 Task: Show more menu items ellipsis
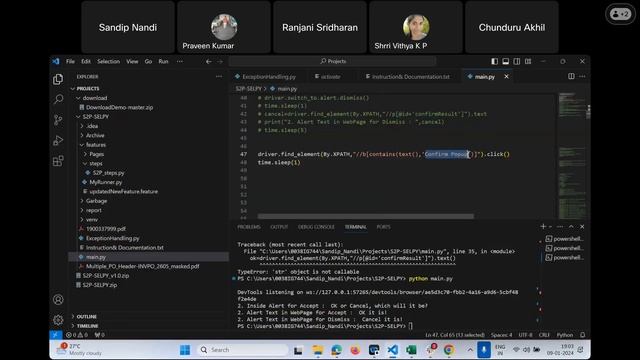pyautogui.click(x=180, y=62)
